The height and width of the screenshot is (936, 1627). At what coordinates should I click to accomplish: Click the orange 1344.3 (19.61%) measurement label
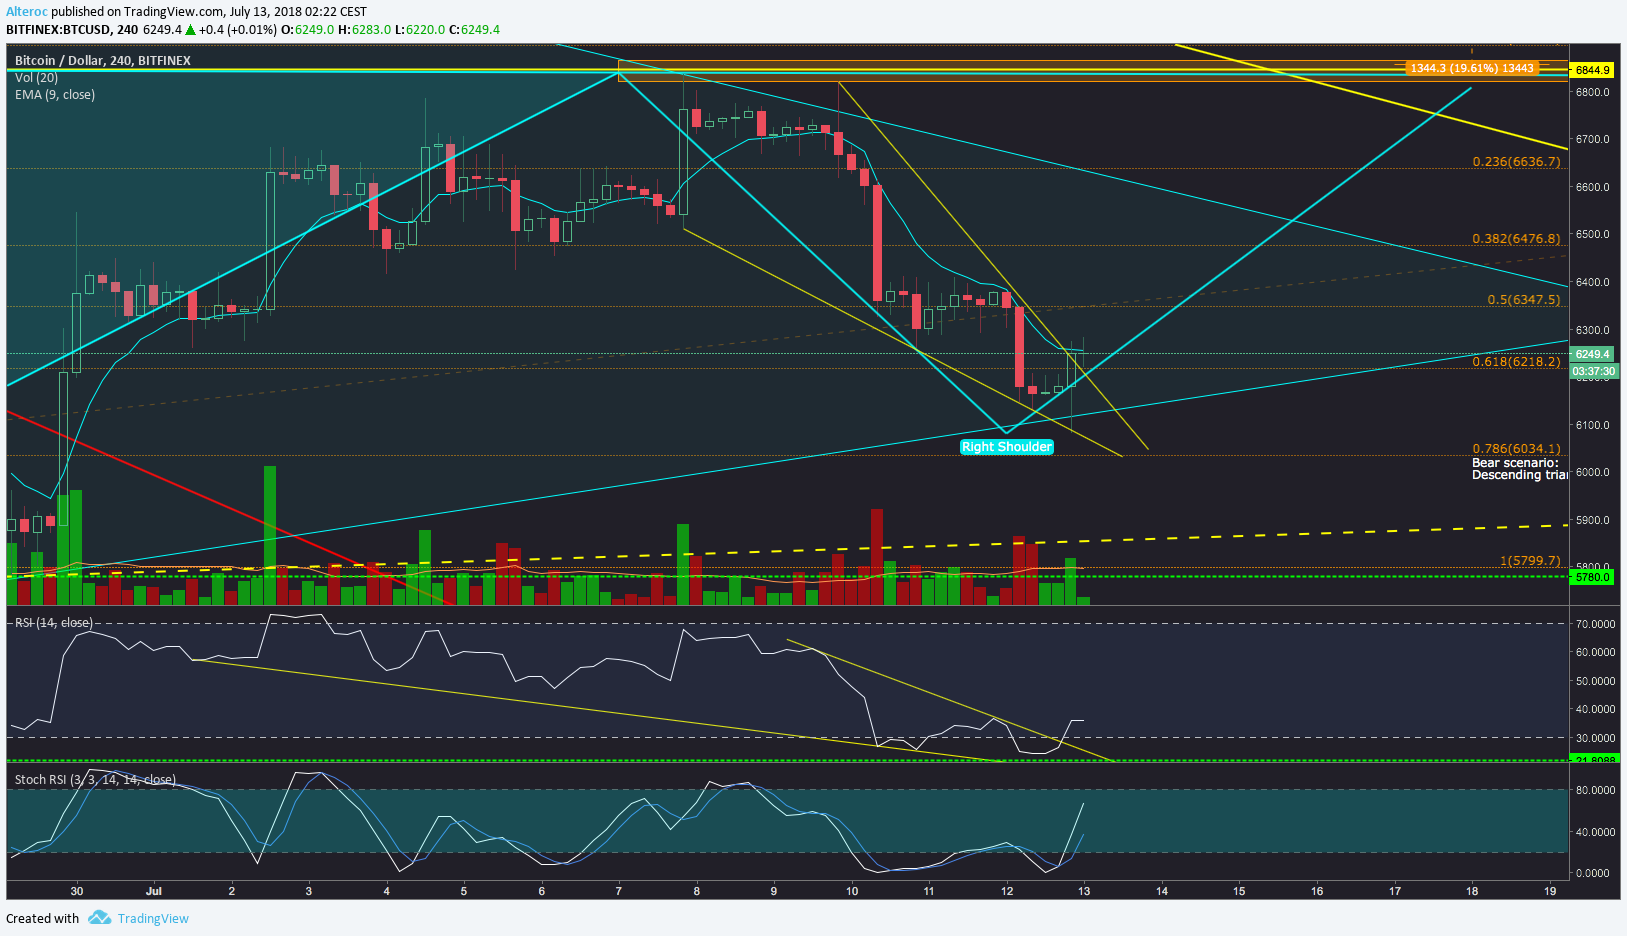pyautogui.click(x=1470, y=68)
